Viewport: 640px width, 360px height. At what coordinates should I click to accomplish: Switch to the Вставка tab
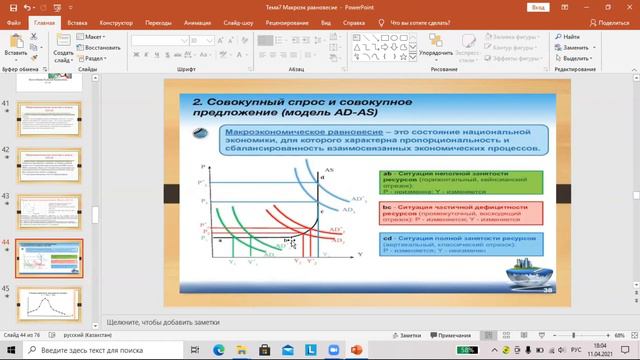tap(77, 23)
